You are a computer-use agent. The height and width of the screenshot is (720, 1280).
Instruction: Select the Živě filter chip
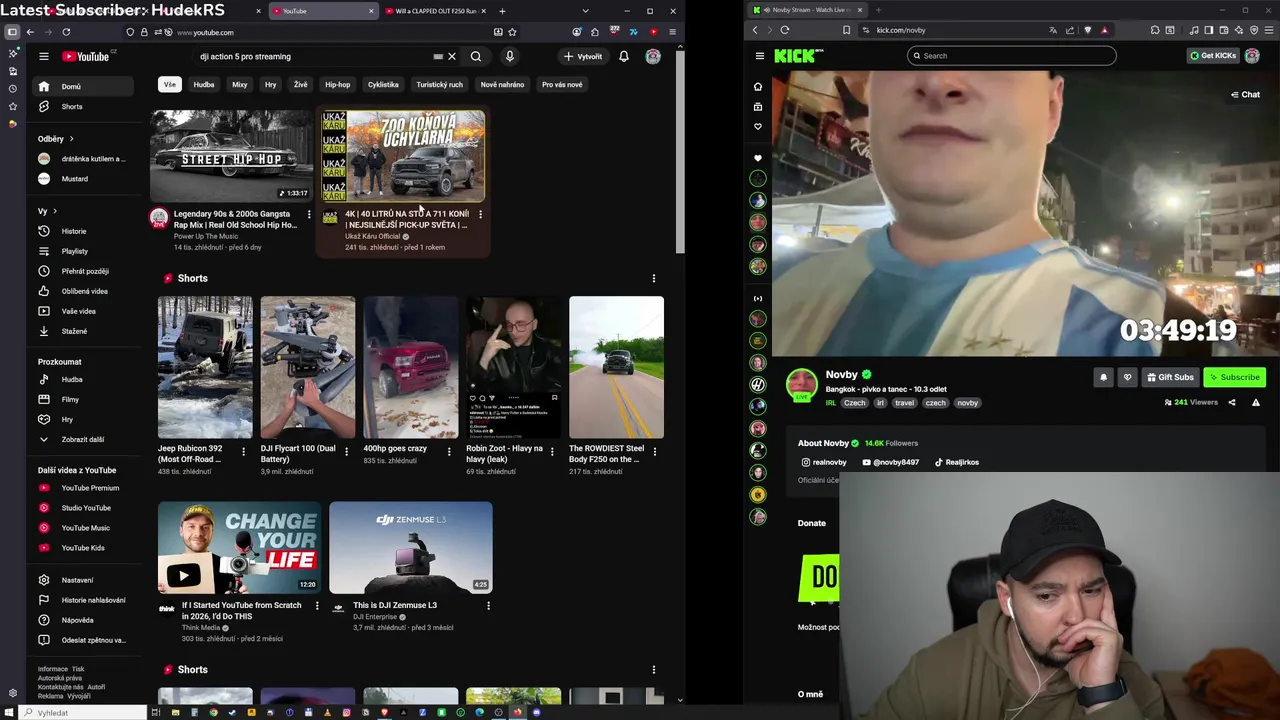click(x=300, y=84)
